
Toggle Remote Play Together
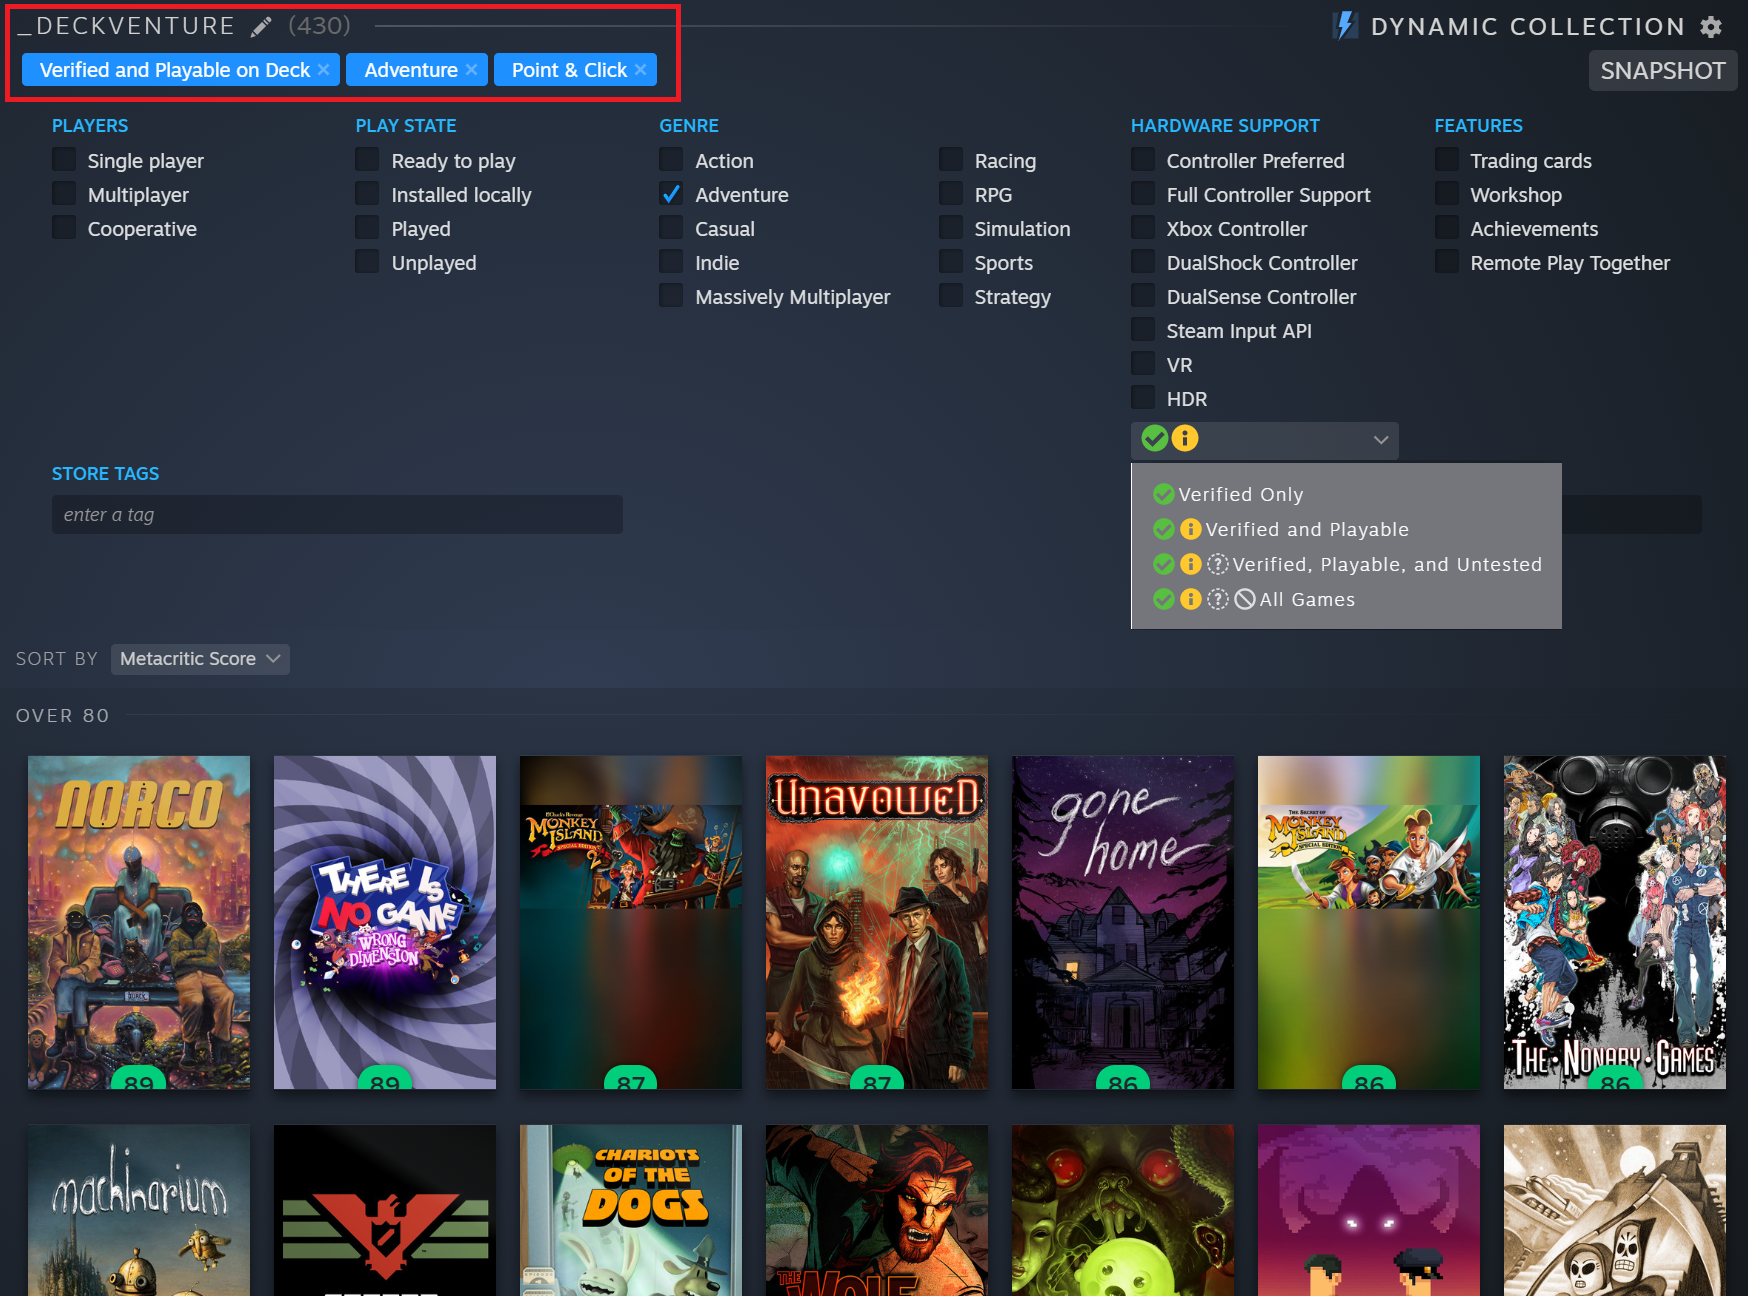1447,262
